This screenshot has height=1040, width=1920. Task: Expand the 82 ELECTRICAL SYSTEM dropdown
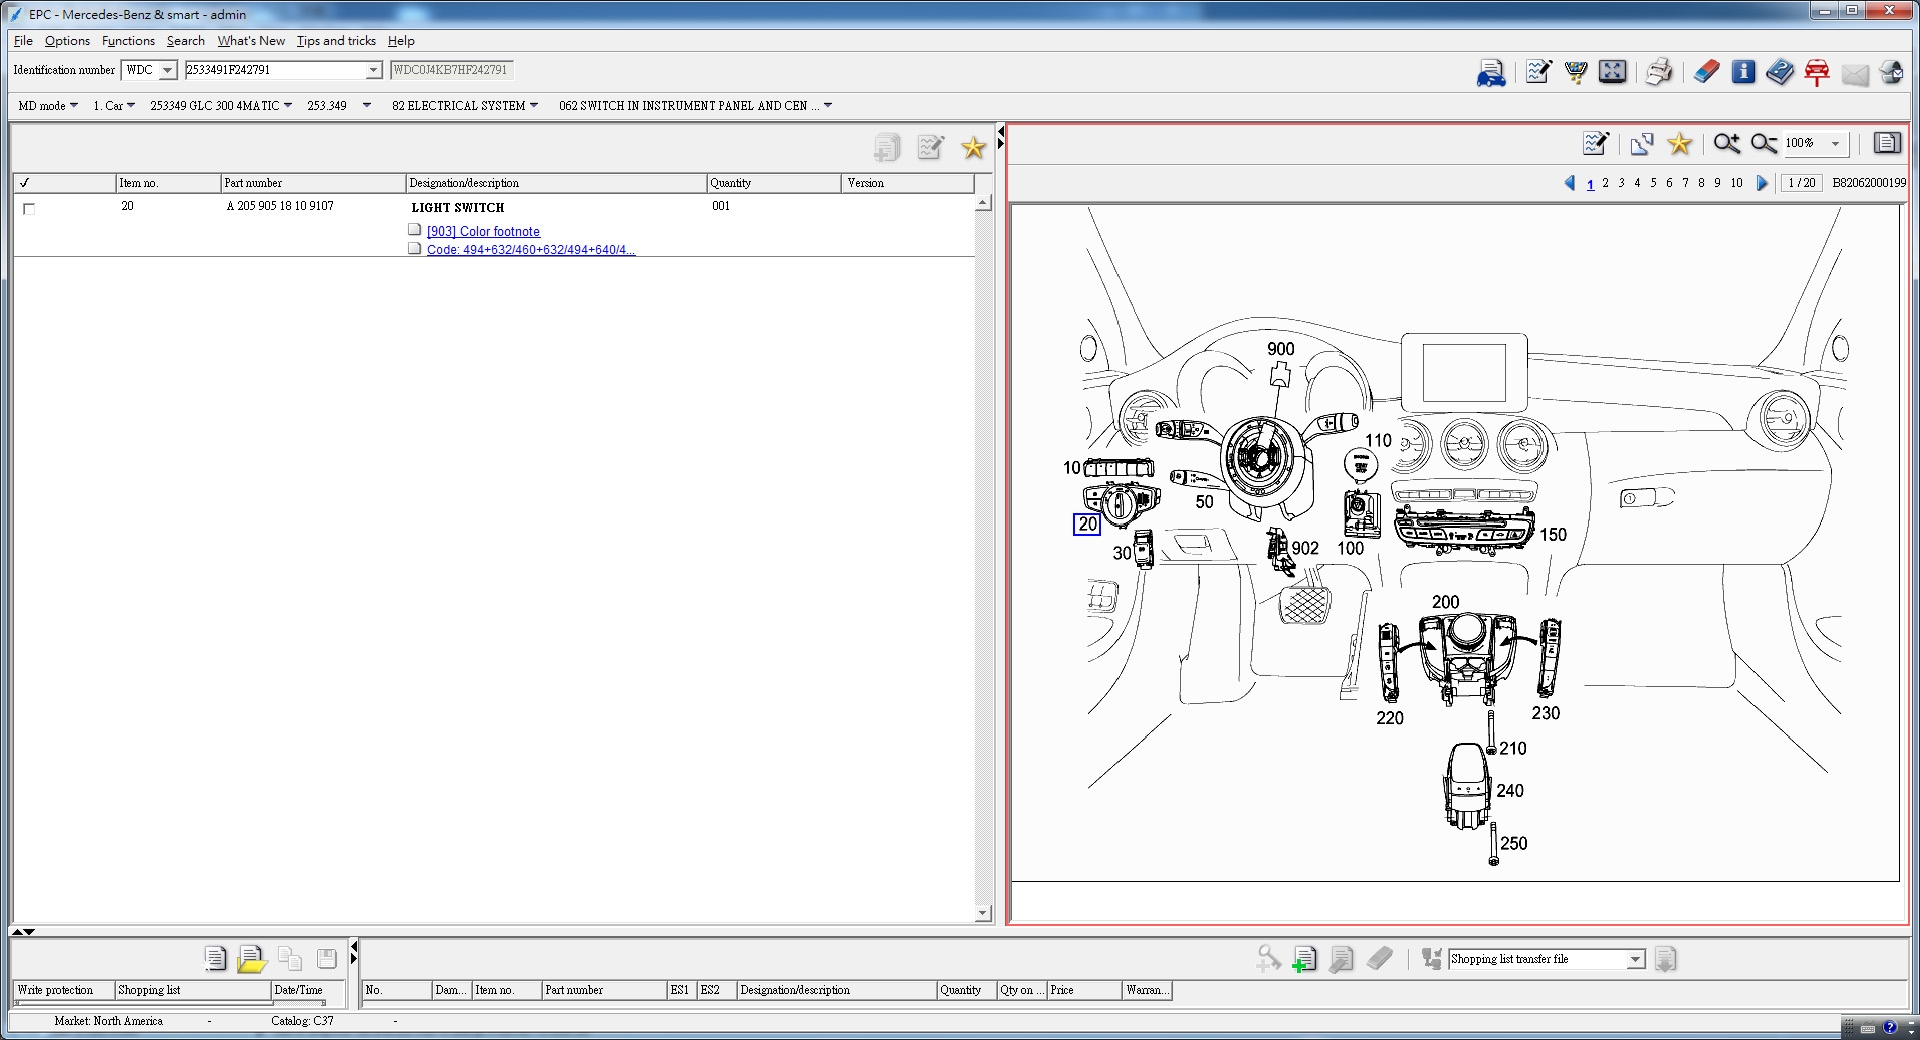[534, 105]
